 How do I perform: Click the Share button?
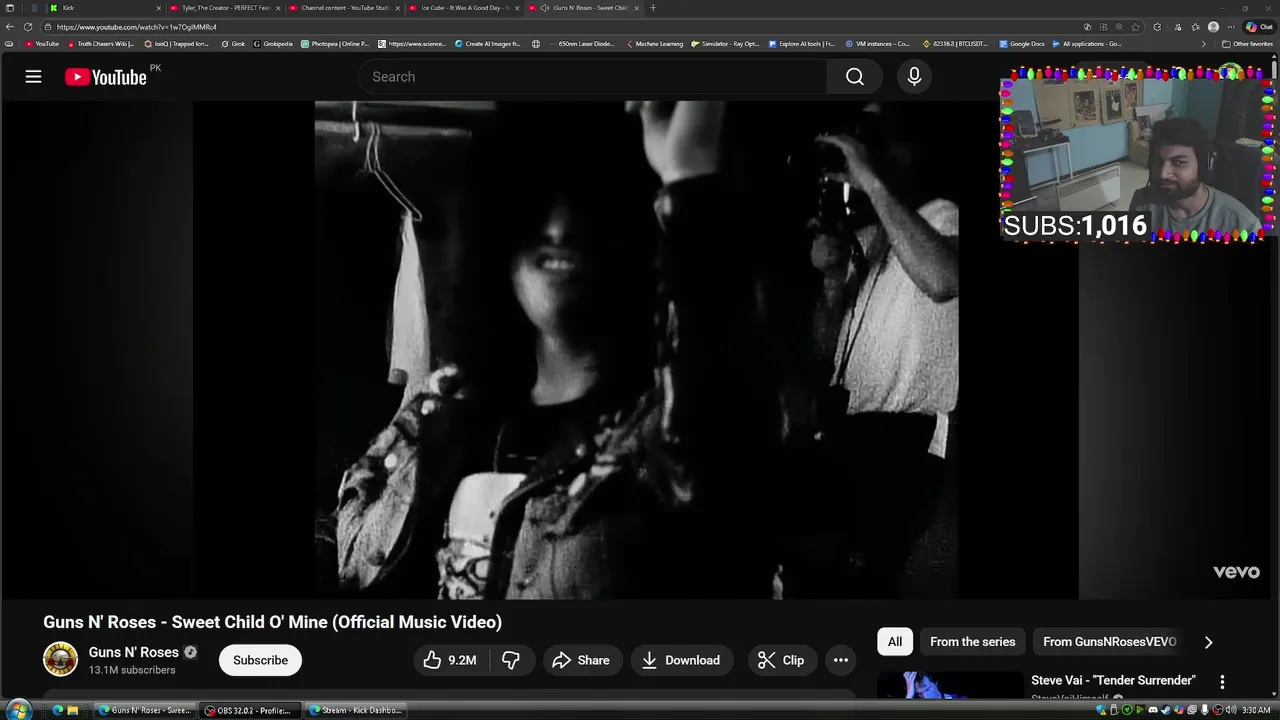coord(580,660)
